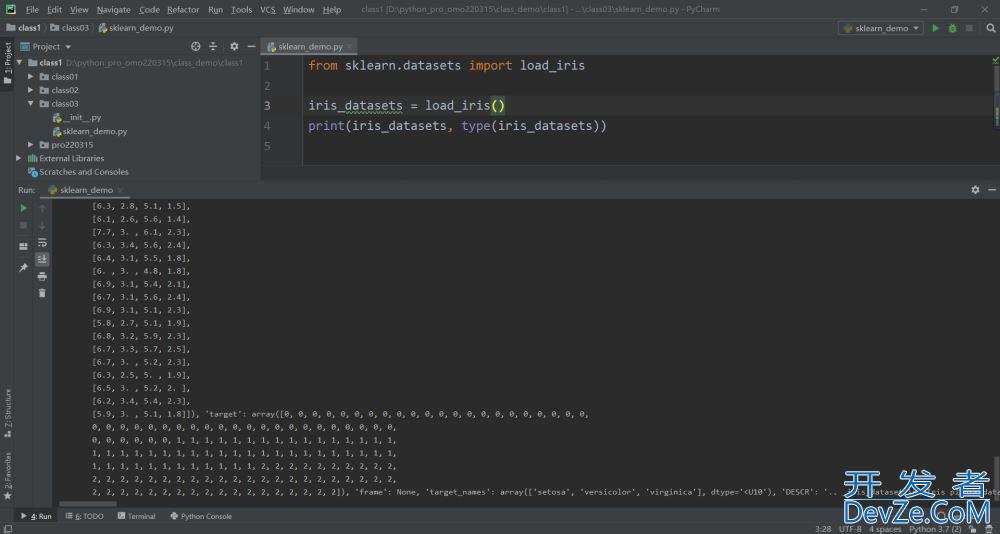Viewport: 1000px width, 534px height.
Task: Toggle soft-wrap in Run console
Action: (x=42, y=242)
